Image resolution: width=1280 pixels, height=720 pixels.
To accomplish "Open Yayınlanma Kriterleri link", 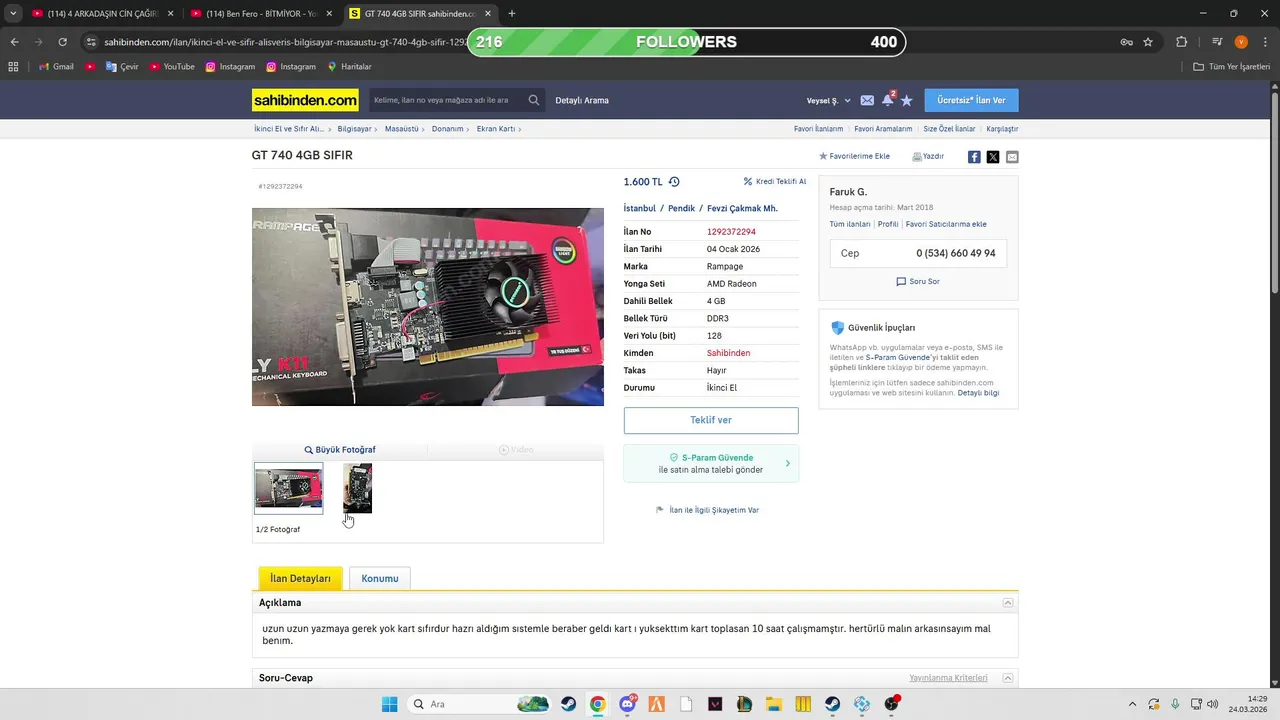I will click(948, 678).
